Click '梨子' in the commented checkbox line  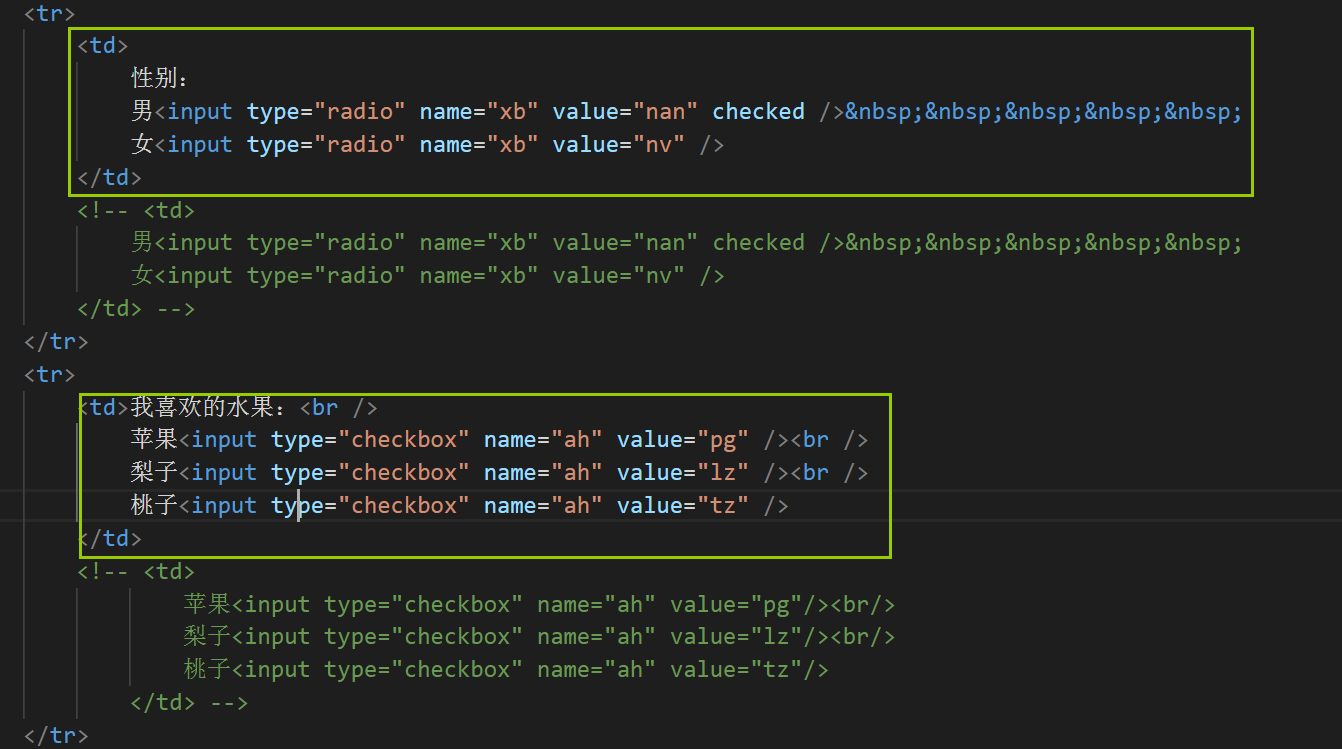click(207, 636)
